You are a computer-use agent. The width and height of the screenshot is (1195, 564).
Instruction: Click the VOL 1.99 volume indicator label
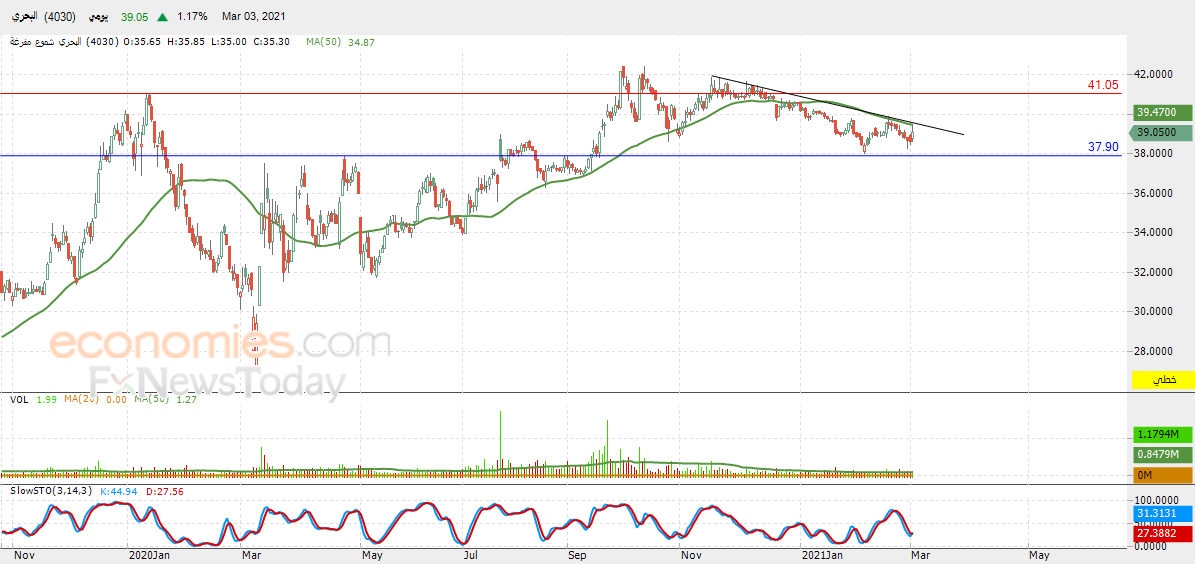32,399
